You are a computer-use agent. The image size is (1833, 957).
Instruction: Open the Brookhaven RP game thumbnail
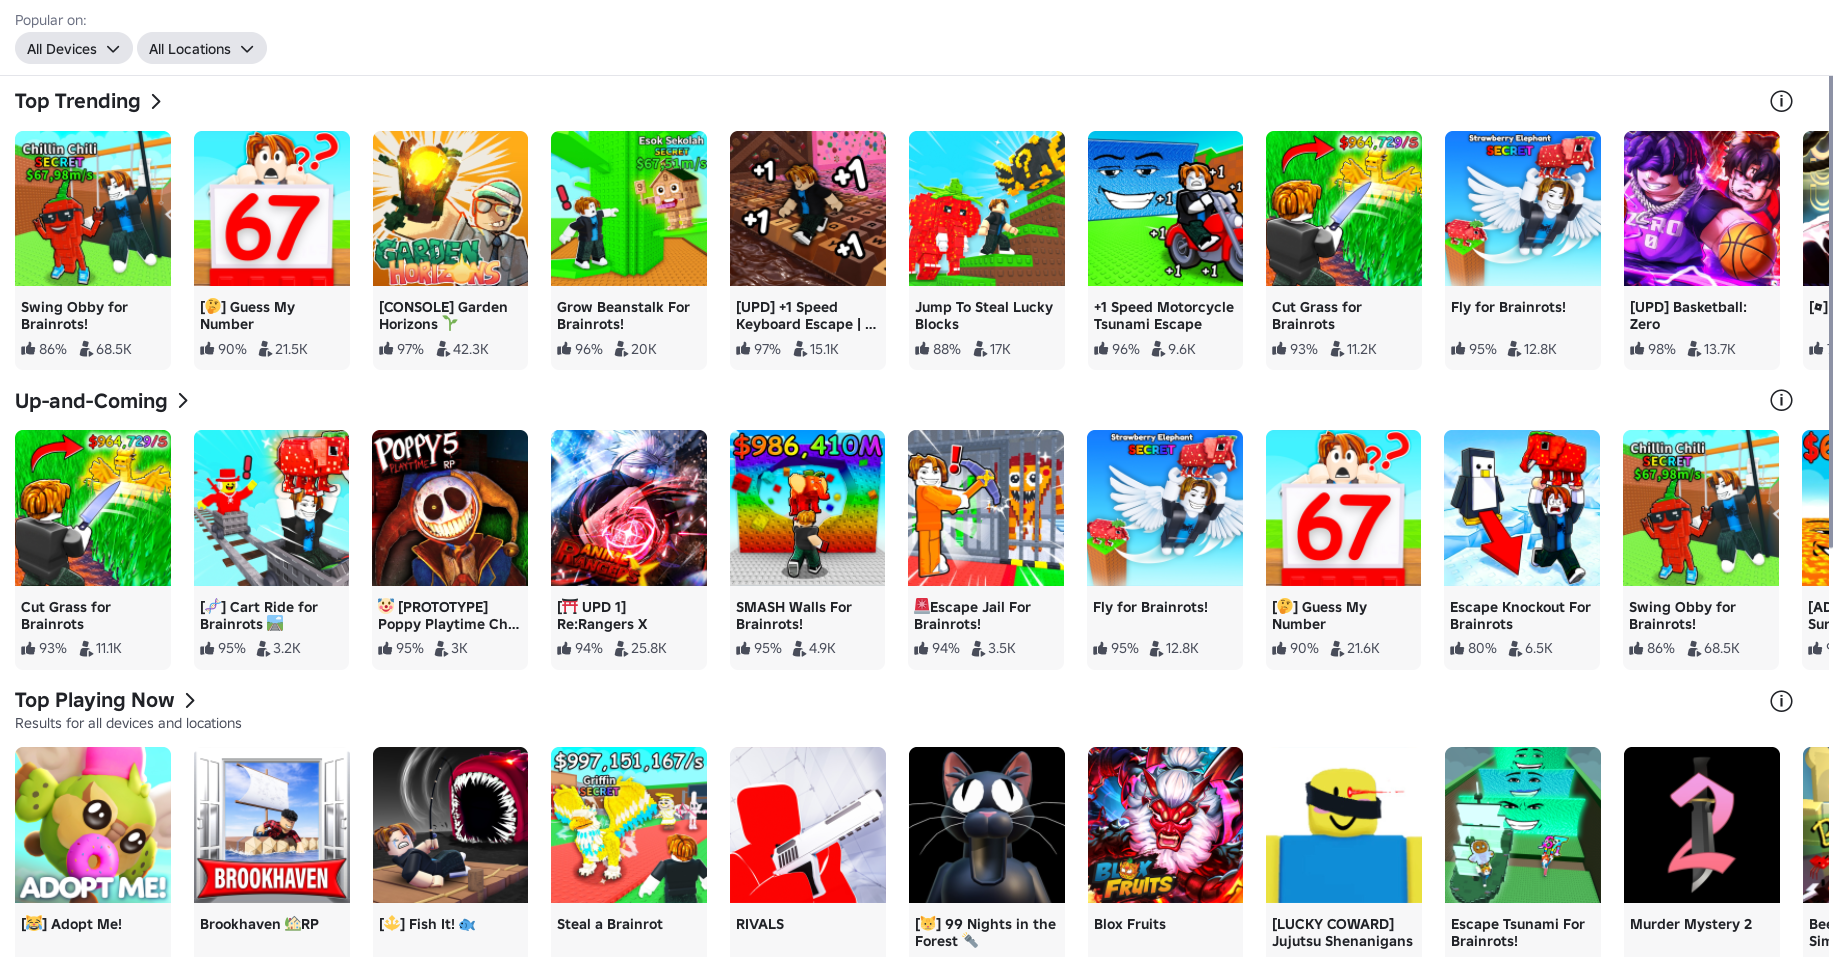(272, 825)
